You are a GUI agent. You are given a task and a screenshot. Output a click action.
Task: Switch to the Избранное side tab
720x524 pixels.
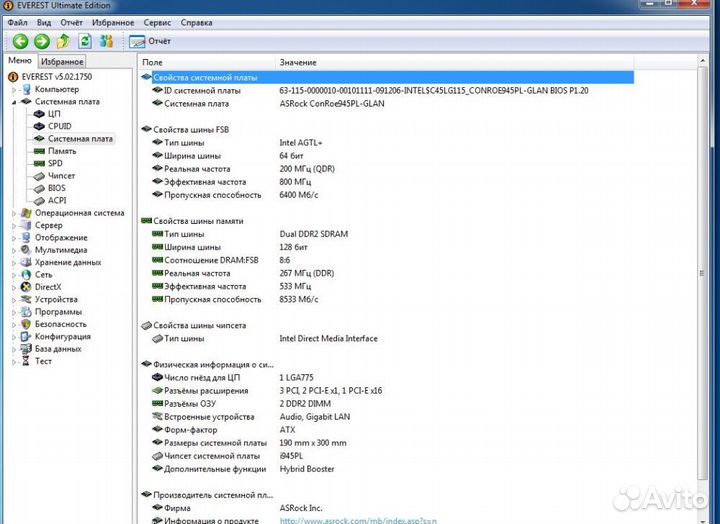pos(62,62)
